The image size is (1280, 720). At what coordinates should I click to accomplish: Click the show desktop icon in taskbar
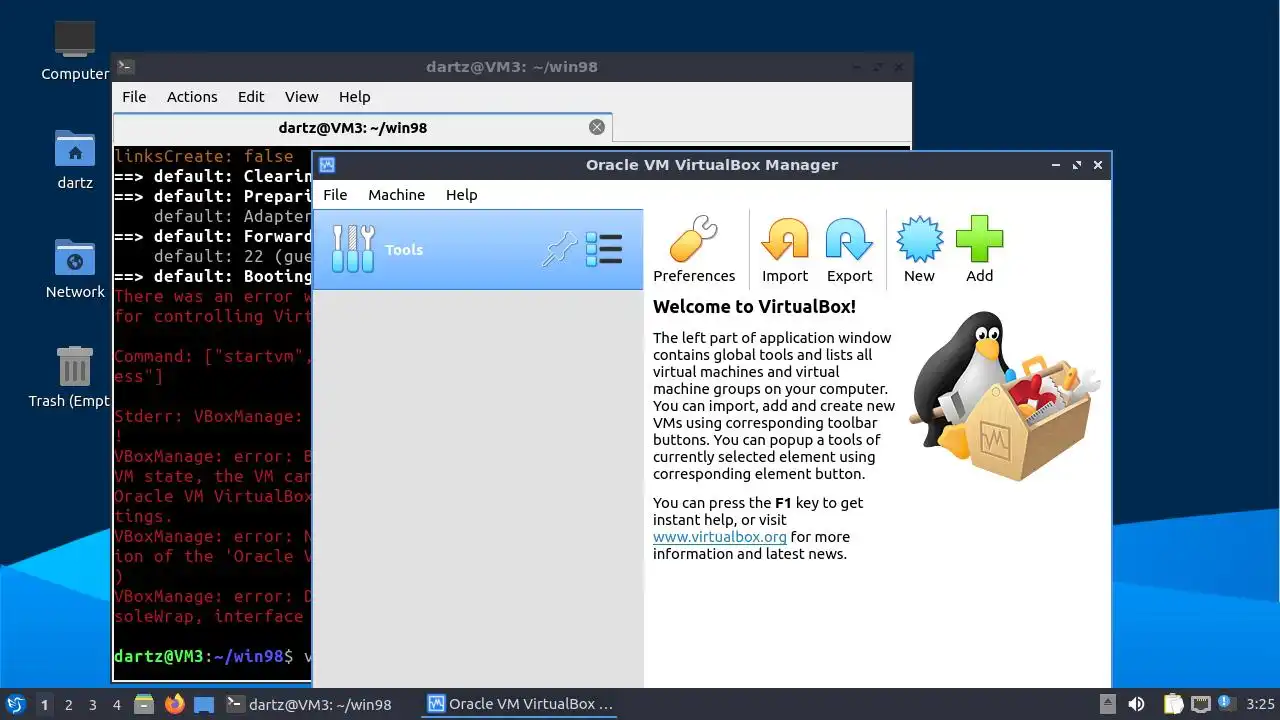(204, 705)
